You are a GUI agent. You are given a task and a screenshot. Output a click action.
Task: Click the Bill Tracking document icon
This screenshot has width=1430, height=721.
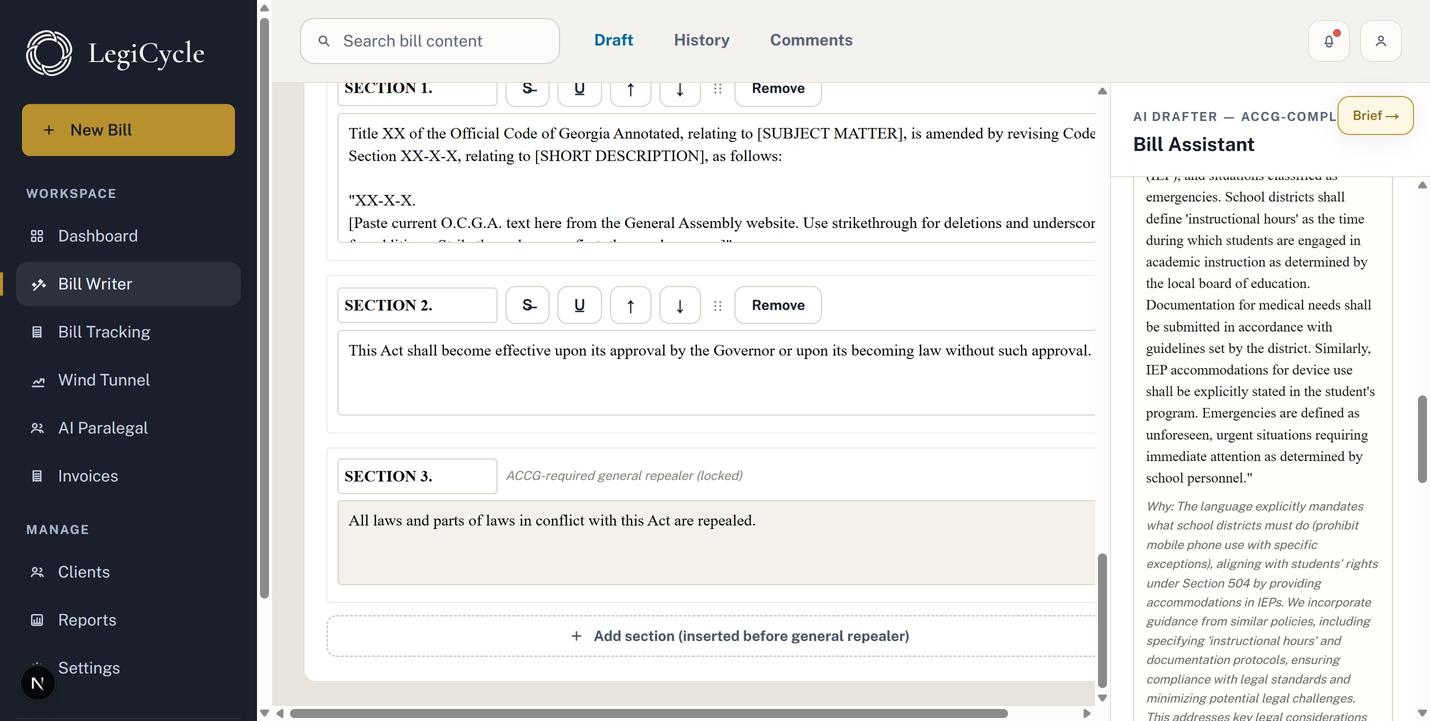pyautogui.click(x=37, y=332)
